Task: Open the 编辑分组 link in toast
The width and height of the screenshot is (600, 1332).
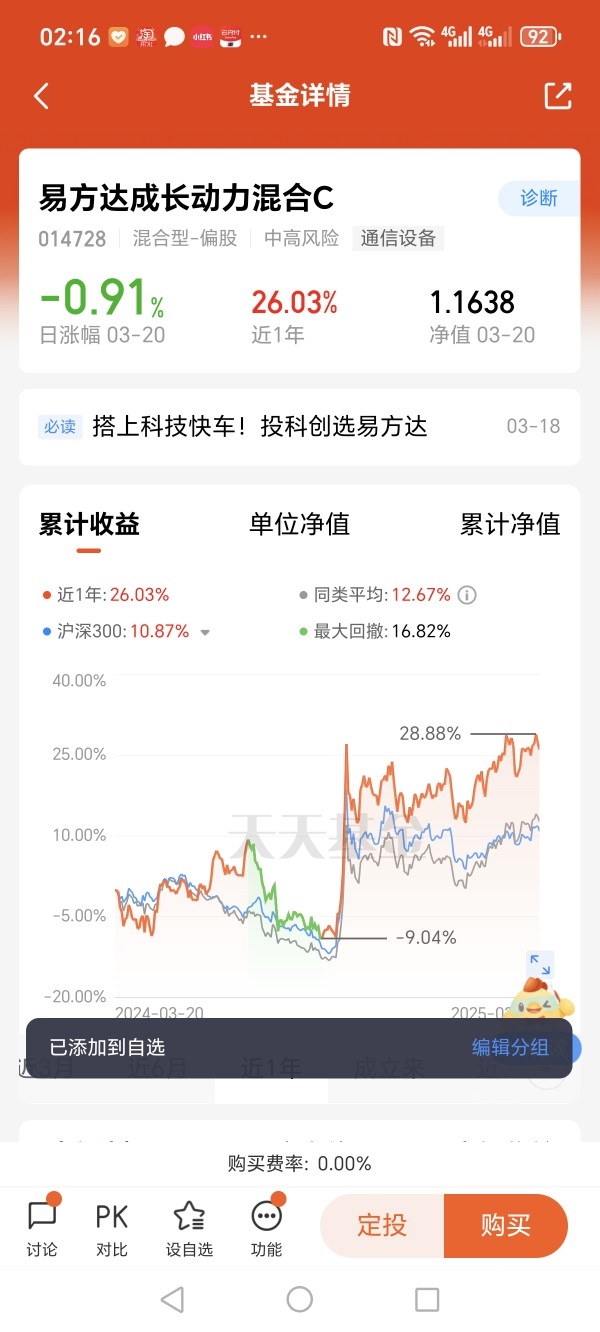Action: 510,1047
